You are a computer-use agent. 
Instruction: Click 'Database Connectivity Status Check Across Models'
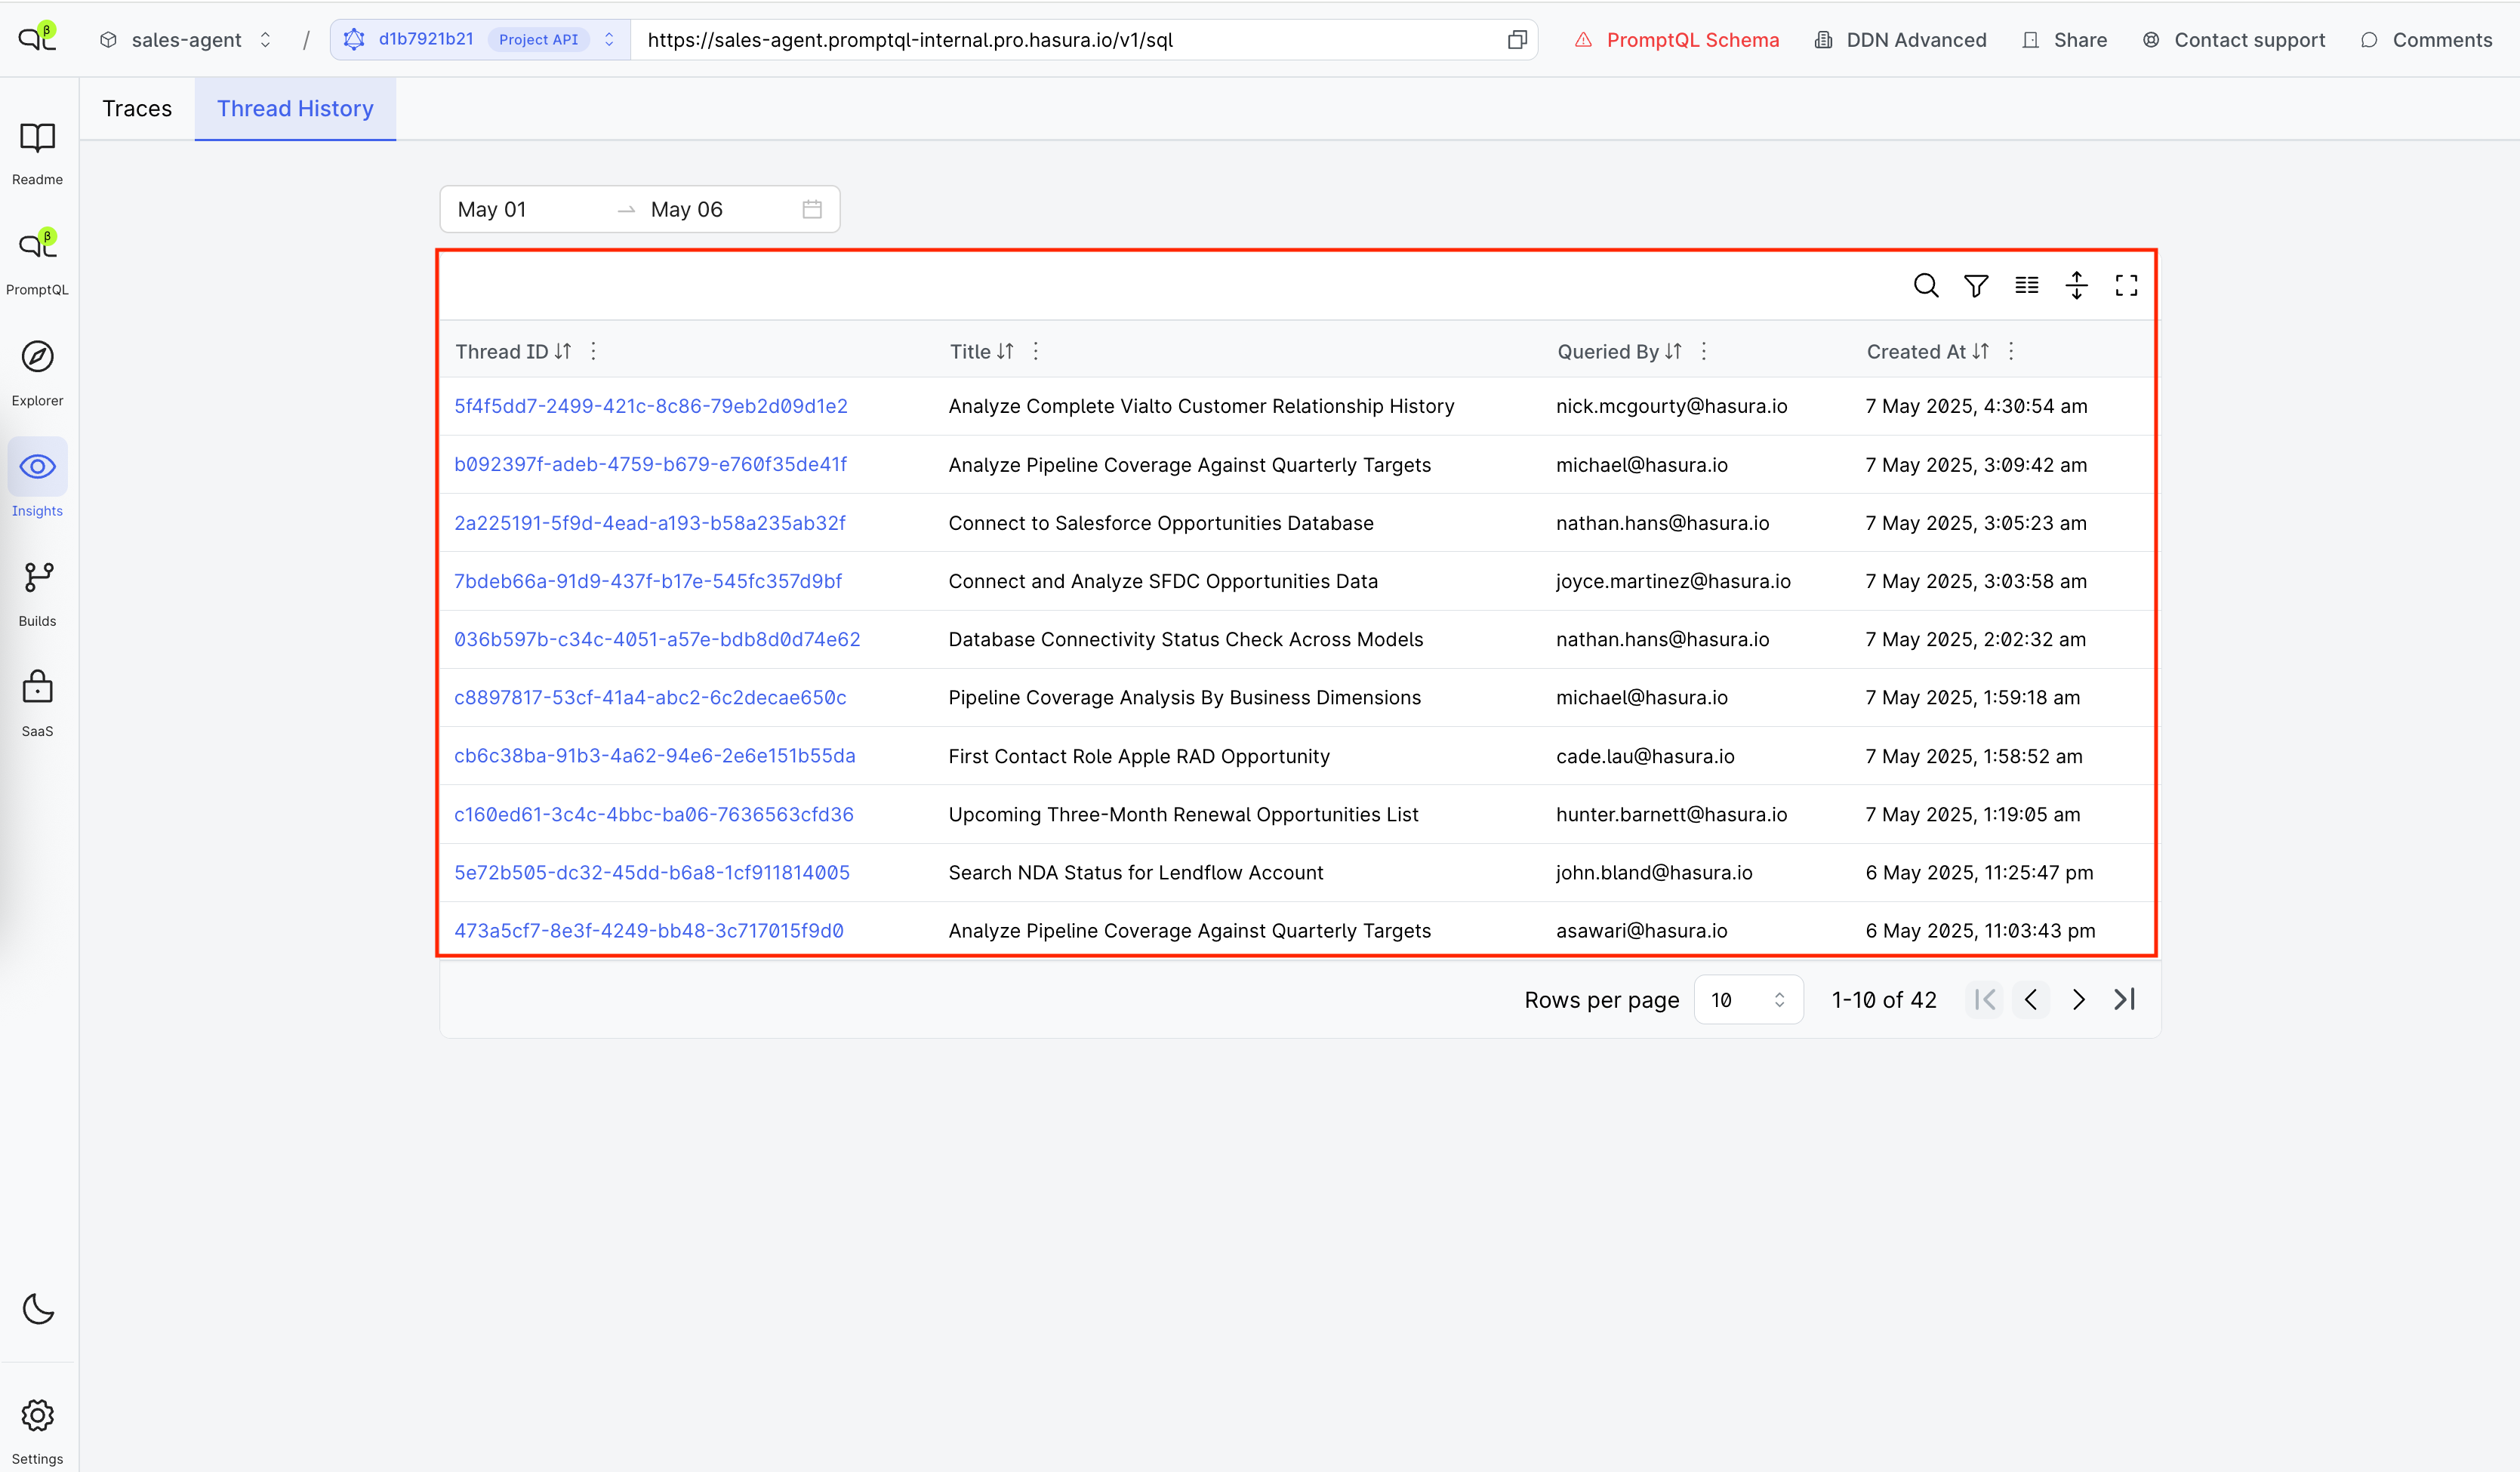click(x=1186, y=639)
